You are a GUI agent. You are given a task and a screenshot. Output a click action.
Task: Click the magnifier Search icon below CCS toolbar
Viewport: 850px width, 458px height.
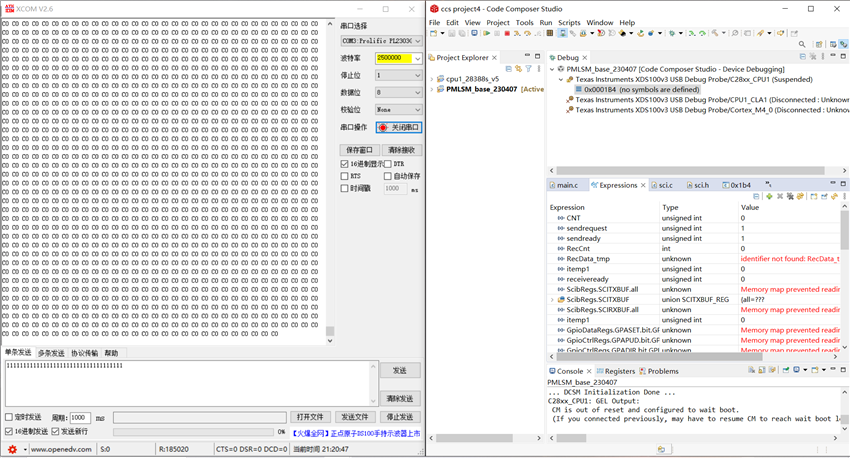pos(802,44)
